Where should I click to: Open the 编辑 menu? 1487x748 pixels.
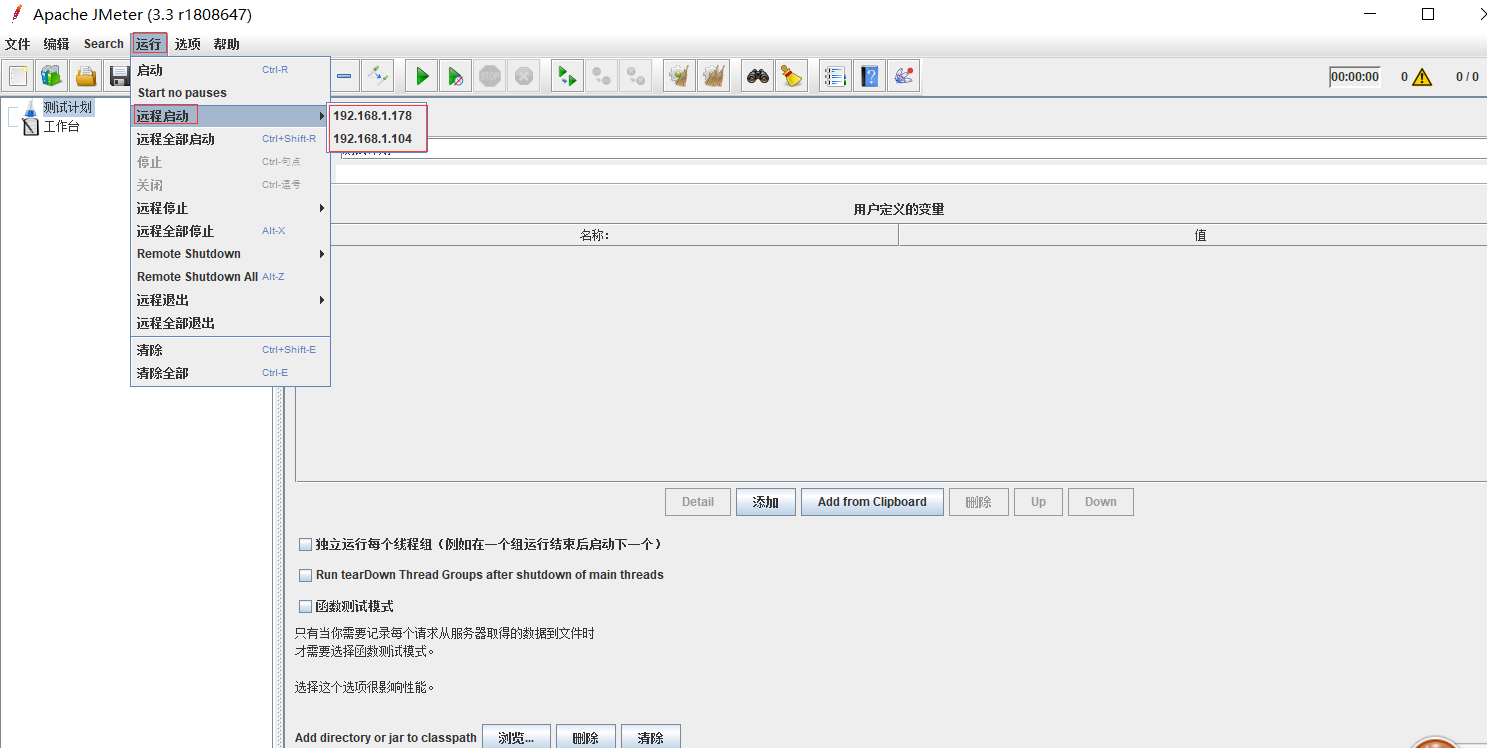[x=57, y=44]
